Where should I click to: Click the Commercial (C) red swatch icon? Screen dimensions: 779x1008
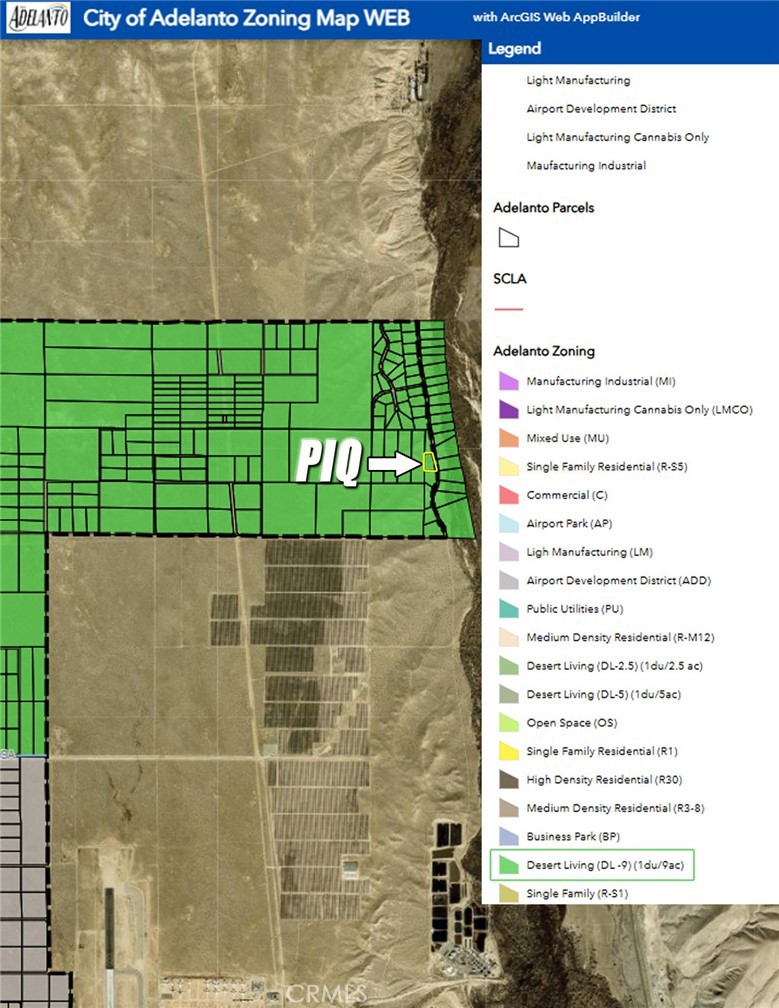pos(508,494)
